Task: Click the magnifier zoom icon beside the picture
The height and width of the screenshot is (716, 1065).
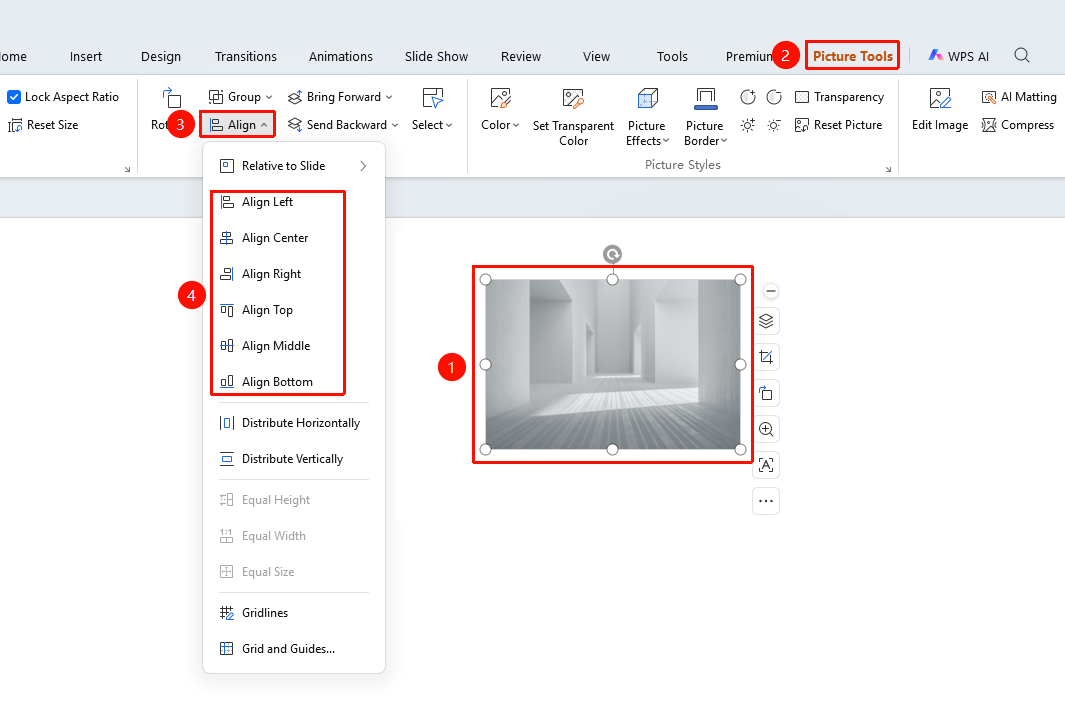Action: pos(766,429)
